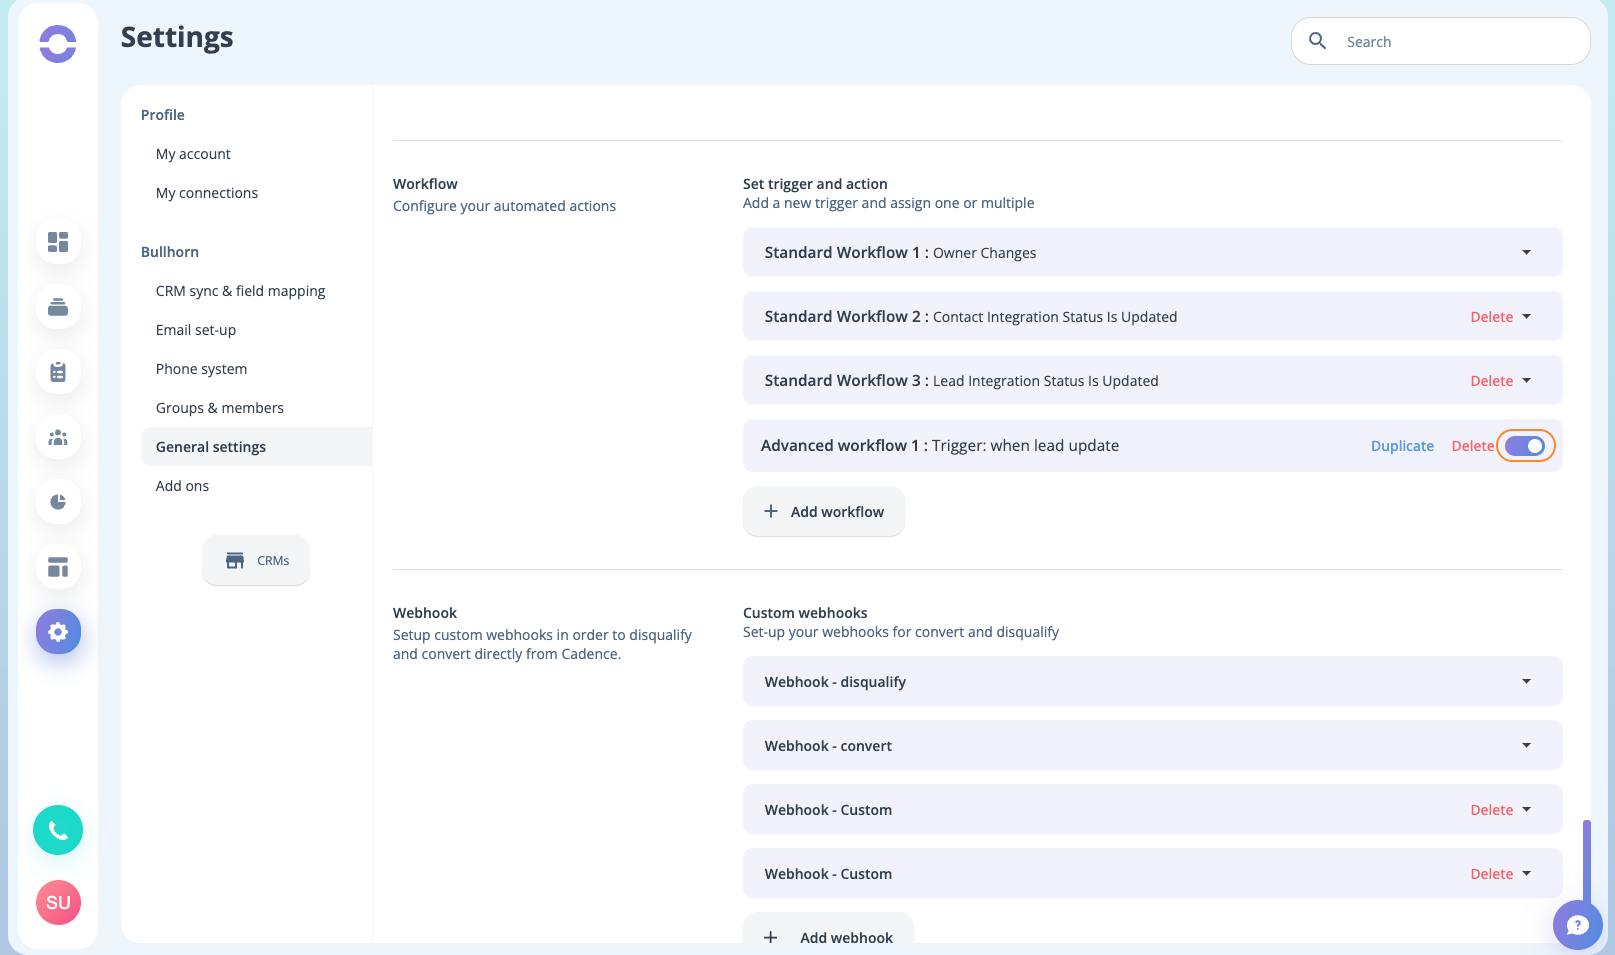1615x955 pixels.
Task: Click the Add workflow button
Action: coord(824,512)
